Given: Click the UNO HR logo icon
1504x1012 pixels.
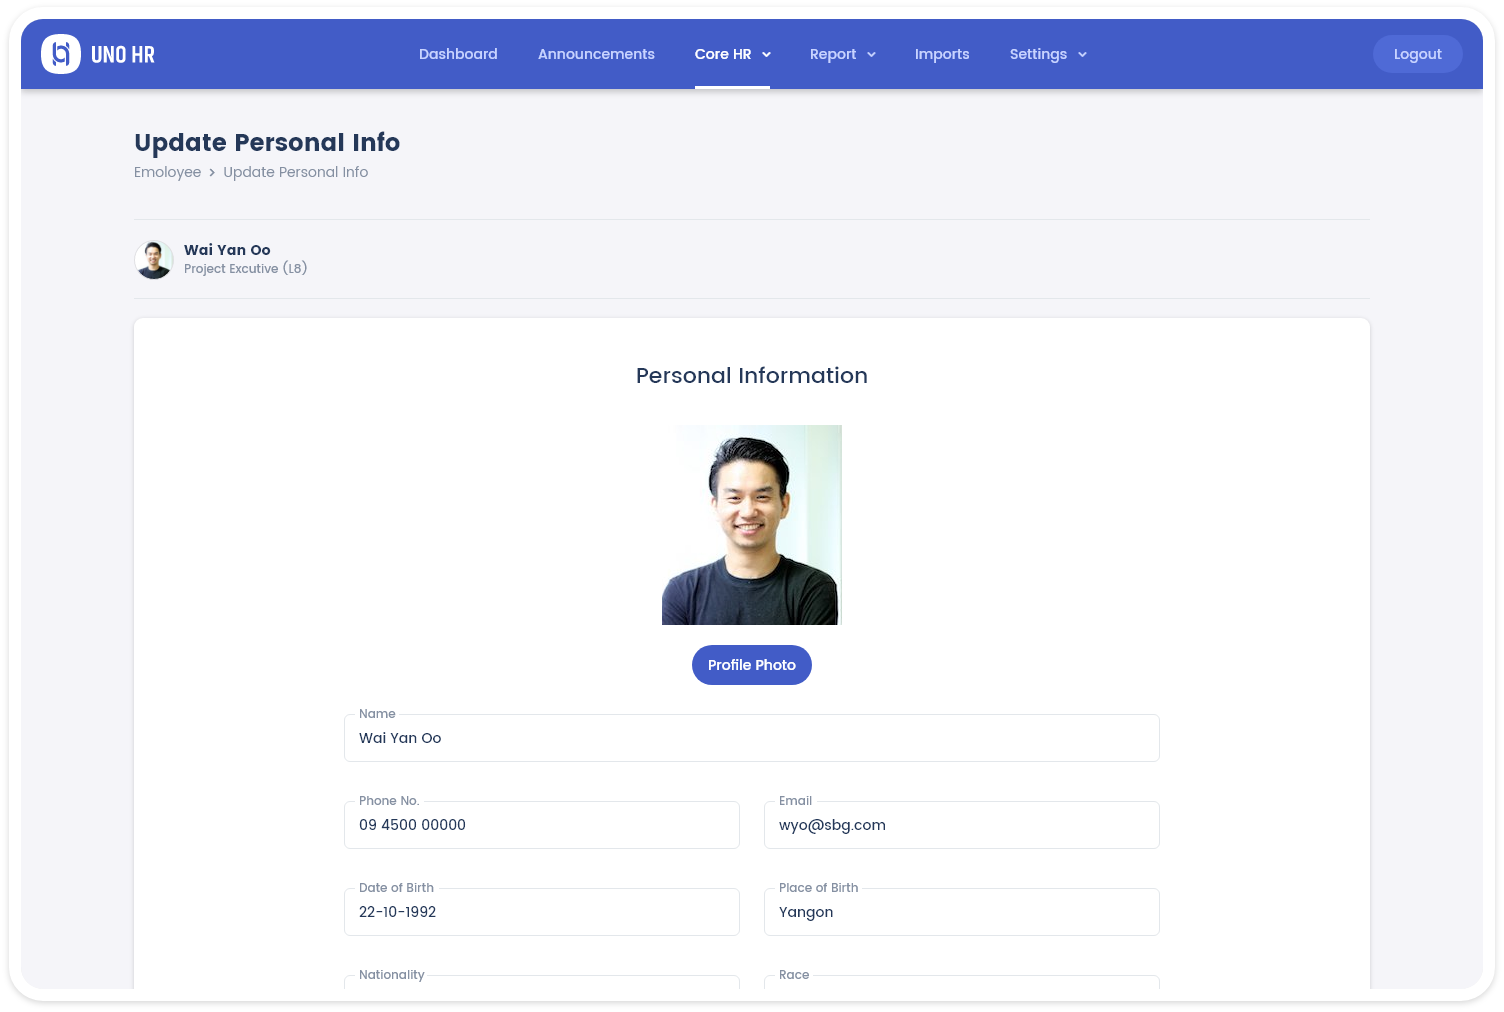Looking at the screenshot, I should pos(61,54).
